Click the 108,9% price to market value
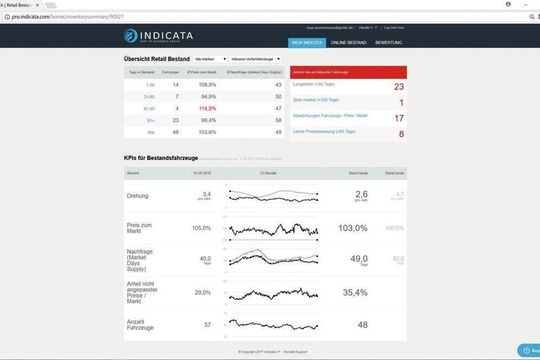The height and width of the screenshot is (360, 540). (207, 85)
